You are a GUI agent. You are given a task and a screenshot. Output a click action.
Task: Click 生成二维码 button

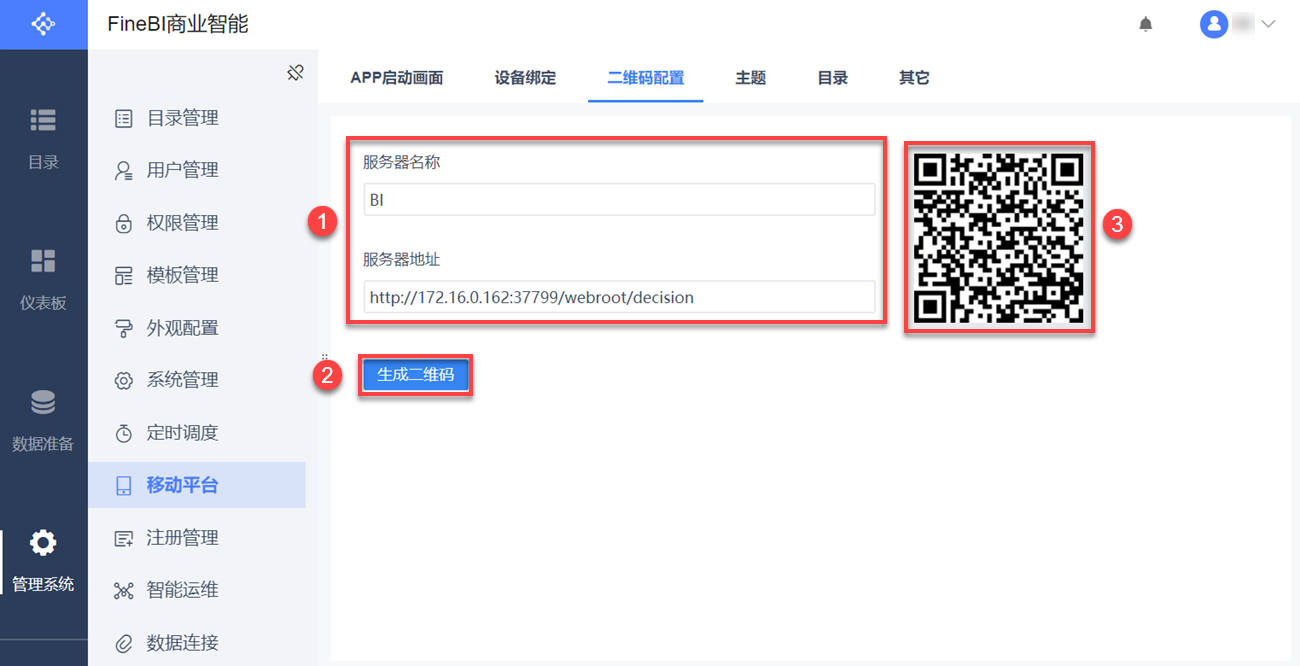click(415, 375)
